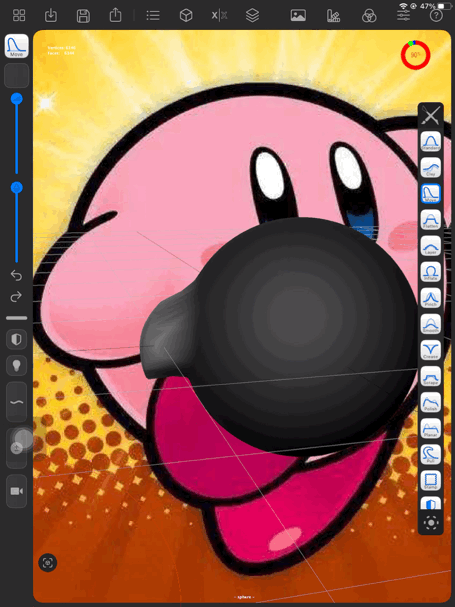
Task: Select the Crease brush
Action: click(x=431, y=350)
